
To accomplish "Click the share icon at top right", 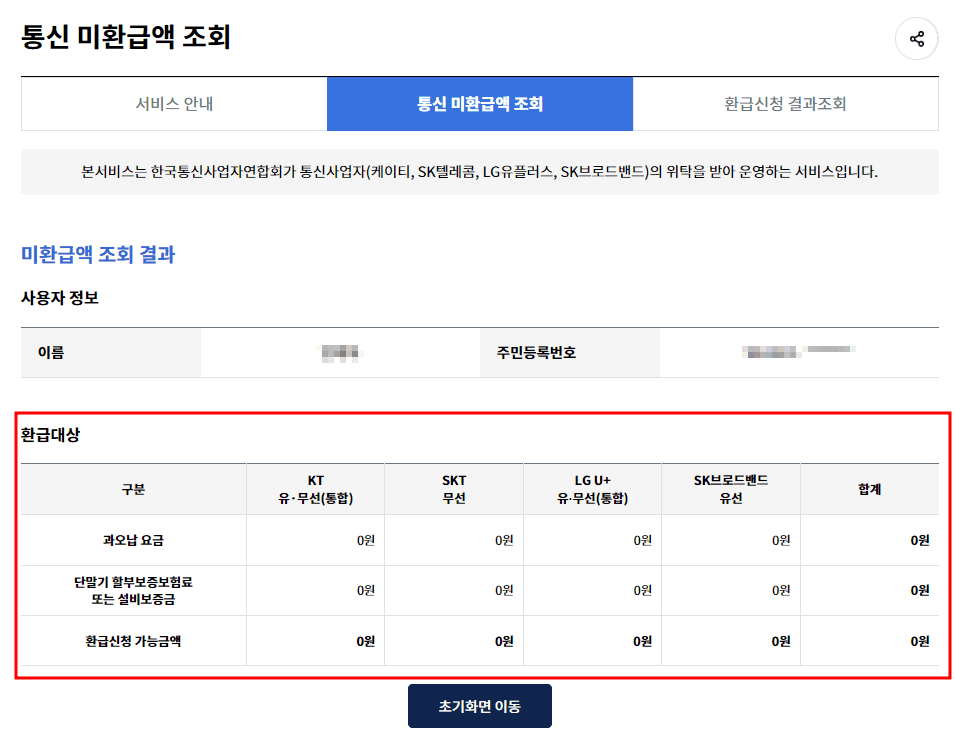I will click(916, 38).
